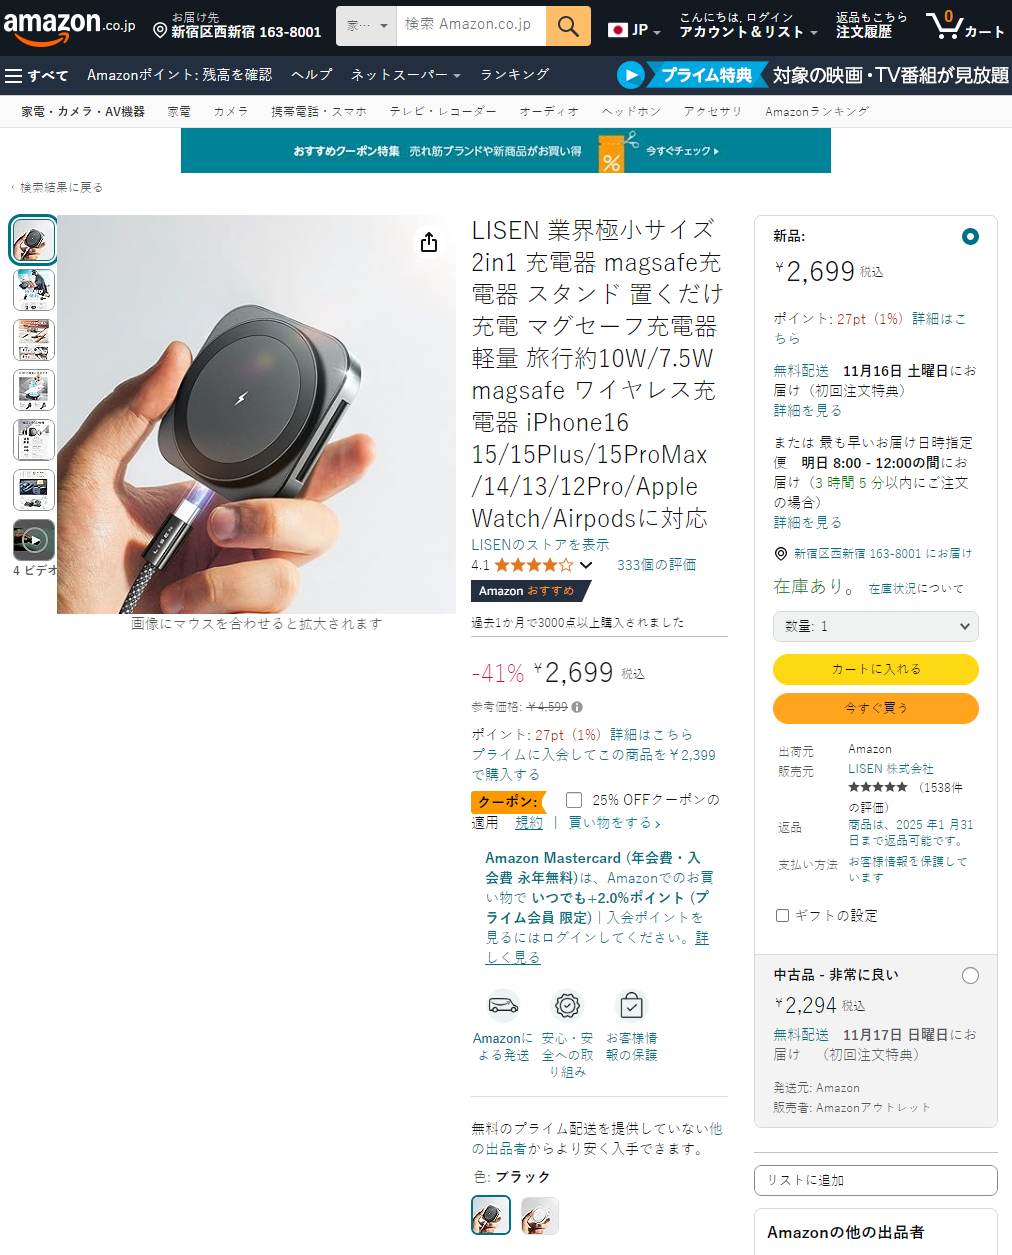Screen dimensions: 1012x1255
Task: Select the white color variant swatch
Action: 540,1215
